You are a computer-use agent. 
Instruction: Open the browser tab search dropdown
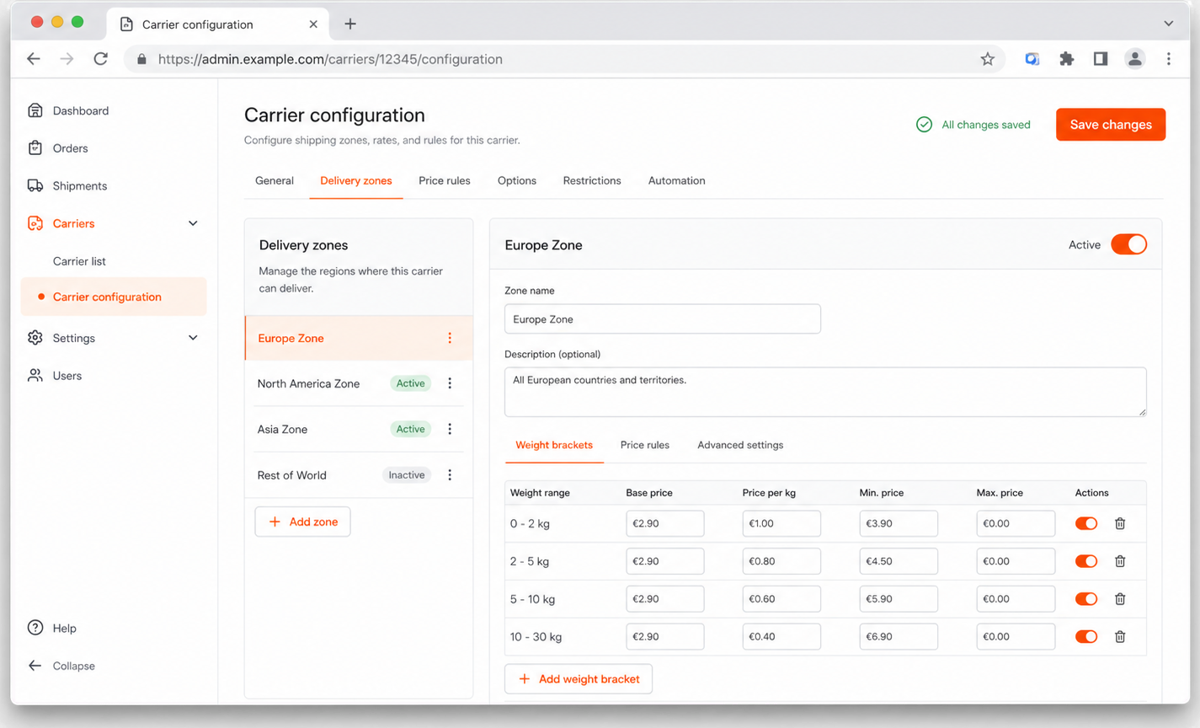[x=1169, y=24]
